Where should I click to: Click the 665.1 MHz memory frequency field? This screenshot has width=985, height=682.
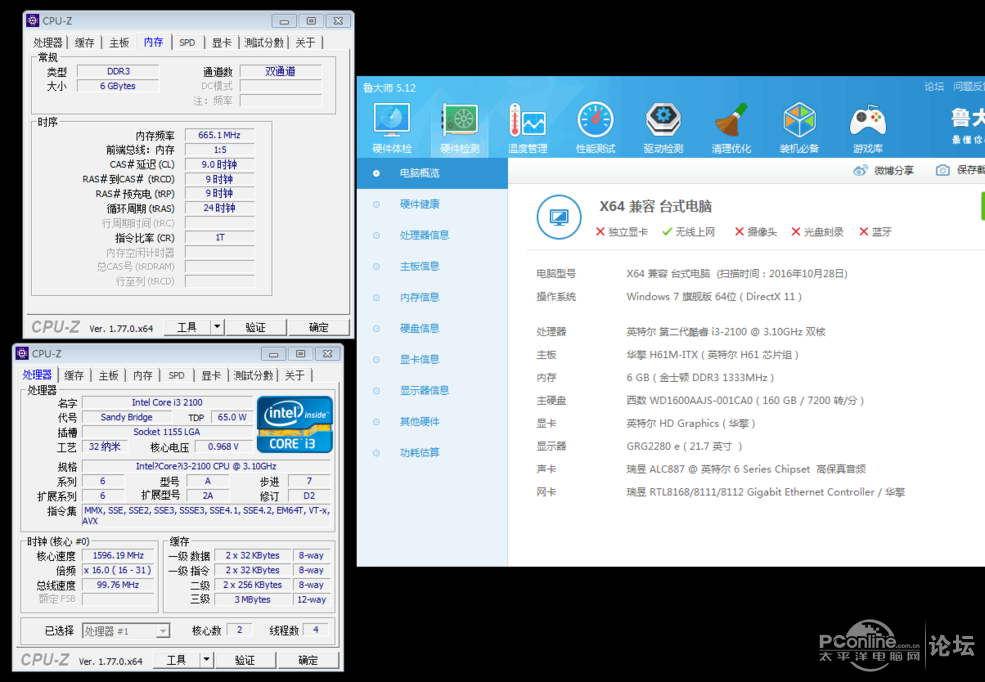tap(219, 135)
